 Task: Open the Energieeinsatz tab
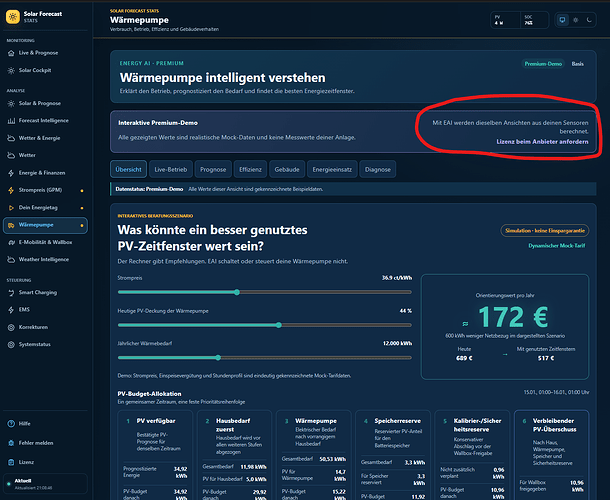[332, 169]
